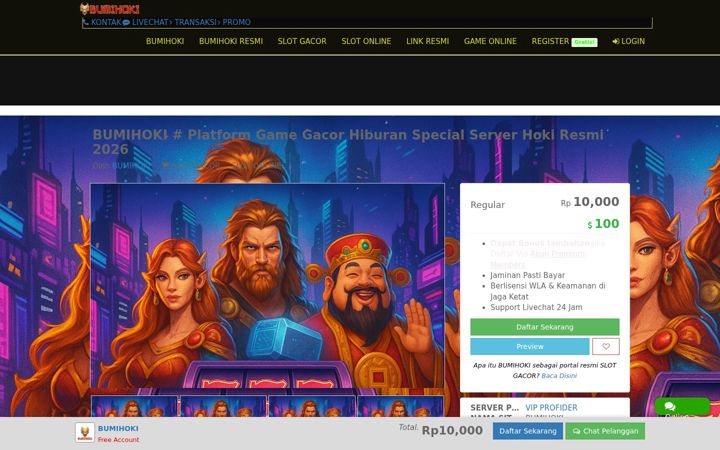Select BUMIHOKI RESMI menu item

click(x=231, y=41)
